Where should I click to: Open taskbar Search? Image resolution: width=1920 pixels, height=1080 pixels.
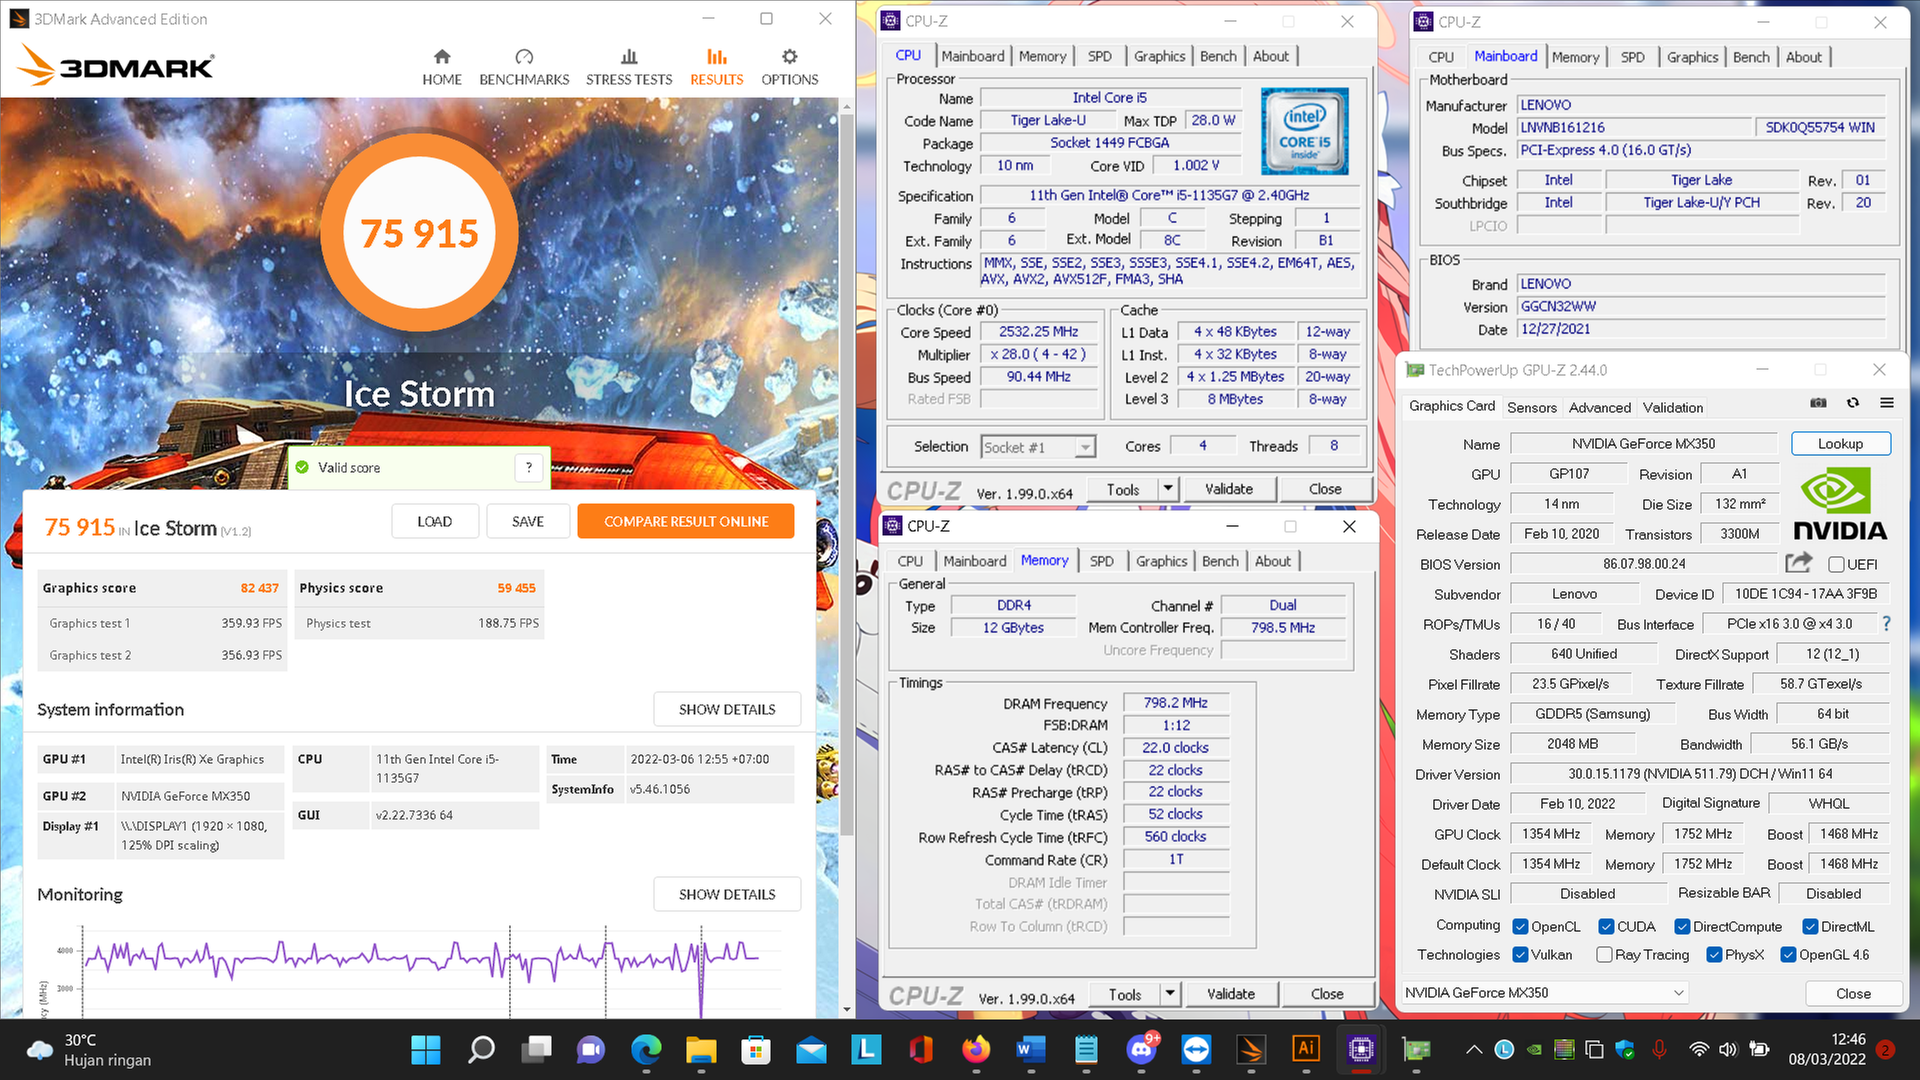(x=481, y=1049)
